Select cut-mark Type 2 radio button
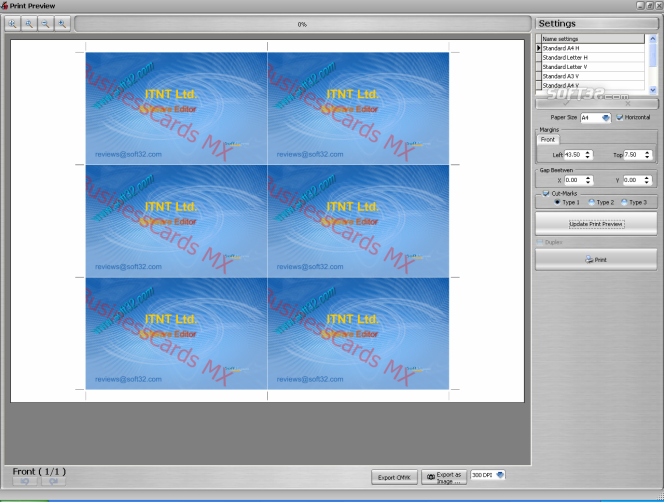664x502 pixels. 592,202
